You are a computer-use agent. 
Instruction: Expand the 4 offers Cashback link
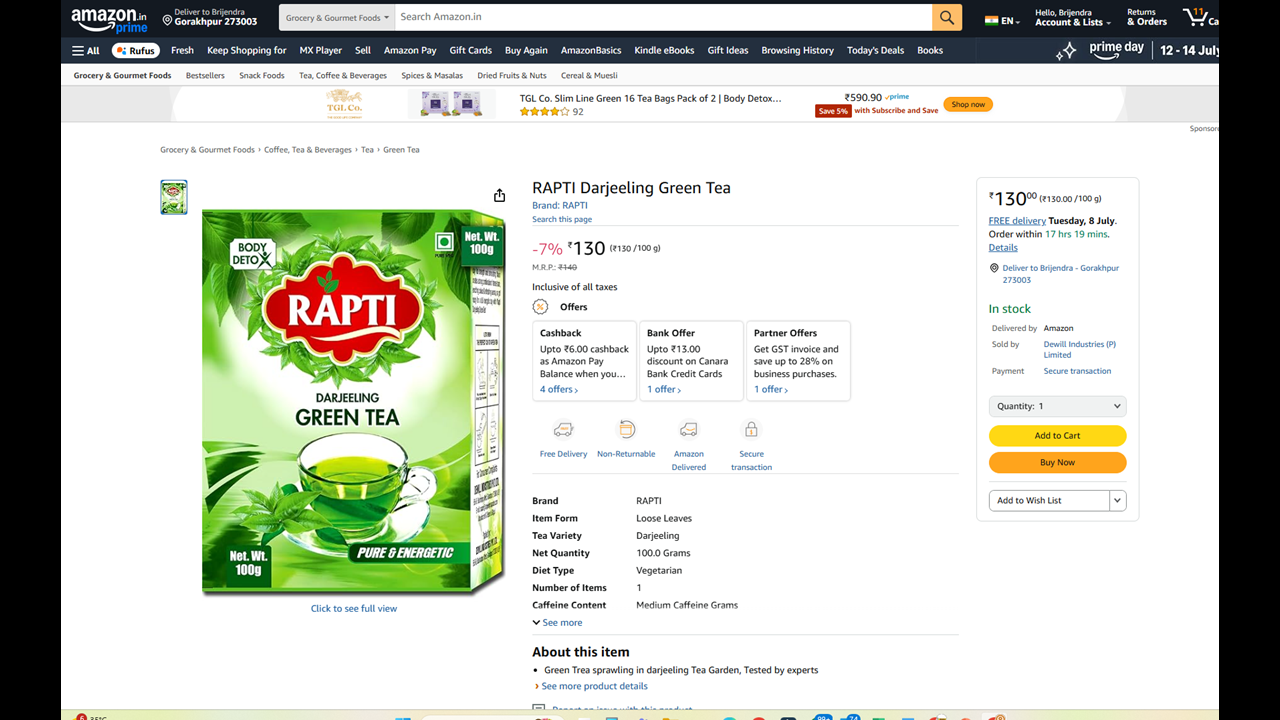point(559,389)
